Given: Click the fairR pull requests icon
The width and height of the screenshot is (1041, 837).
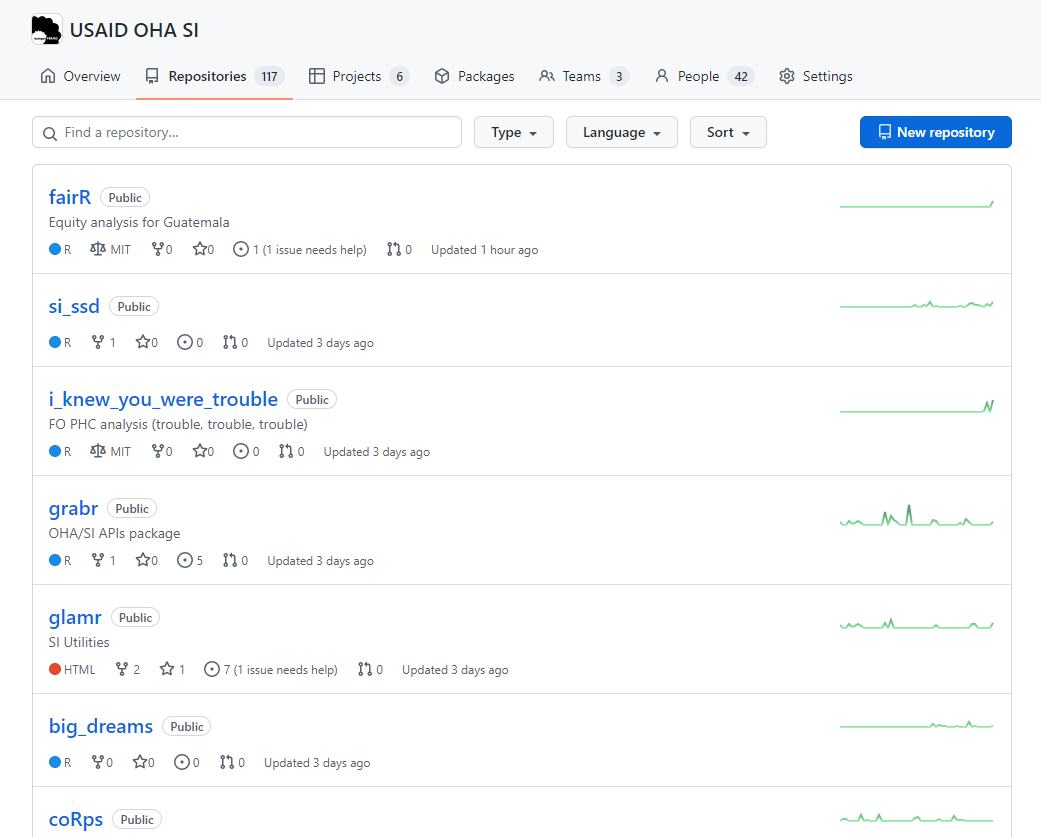Looking at the screenshot, I should click(394, 249).
